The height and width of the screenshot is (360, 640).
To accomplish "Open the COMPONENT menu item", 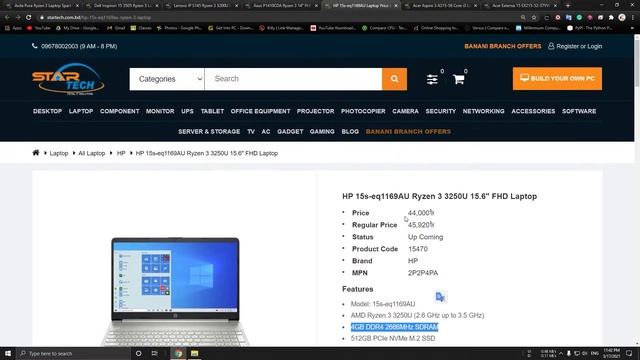I will [120, 111].
